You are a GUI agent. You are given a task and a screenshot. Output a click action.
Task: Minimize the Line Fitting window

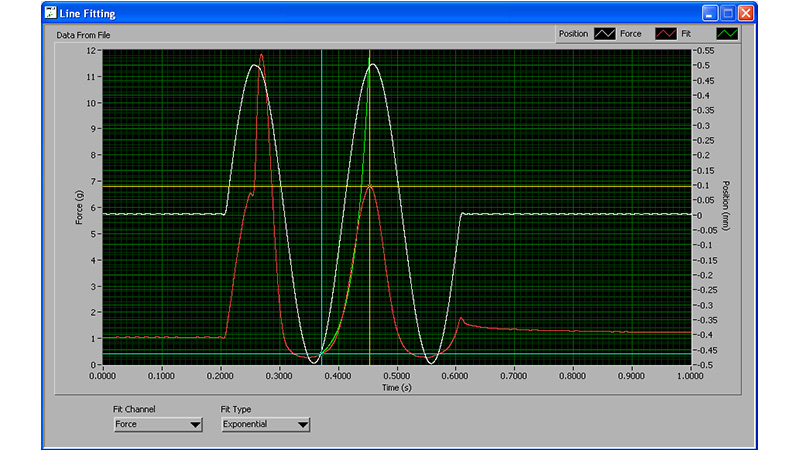(x=710, y=13)
